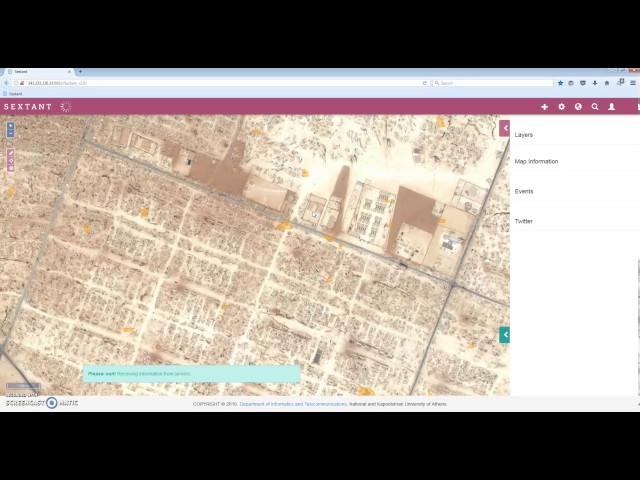Click the blue bookmark star icon
The width and height of the screenshot is (640, 480).
click(560, 83)
